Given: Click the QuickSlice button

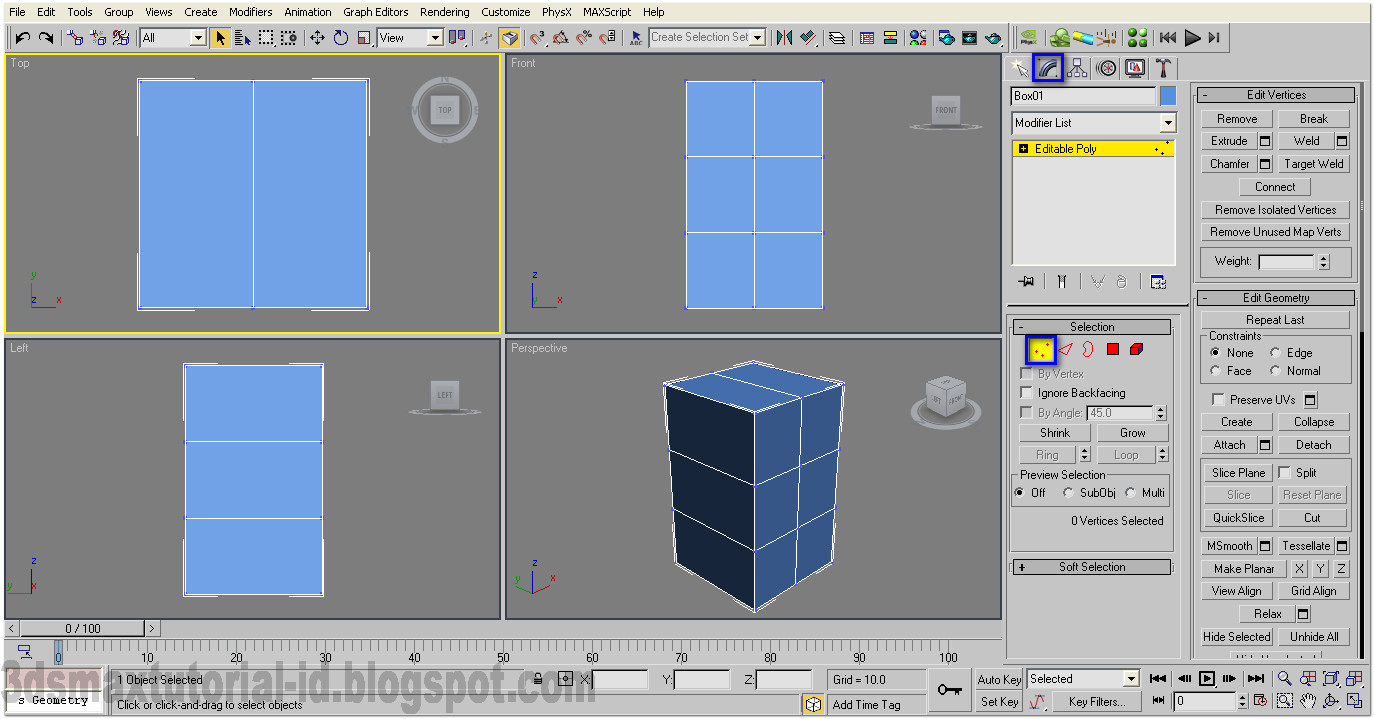Looking at the screenshot, I should pos(1237,517).
